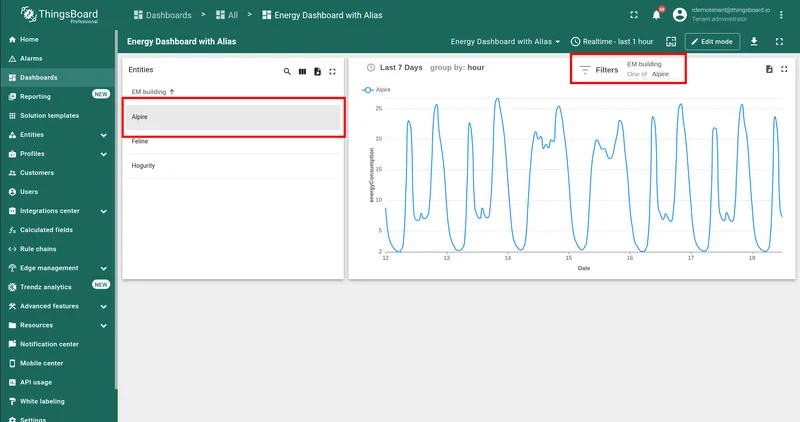
Task: Open dashboard state dropdown
Action: click(x=505, y=42)
